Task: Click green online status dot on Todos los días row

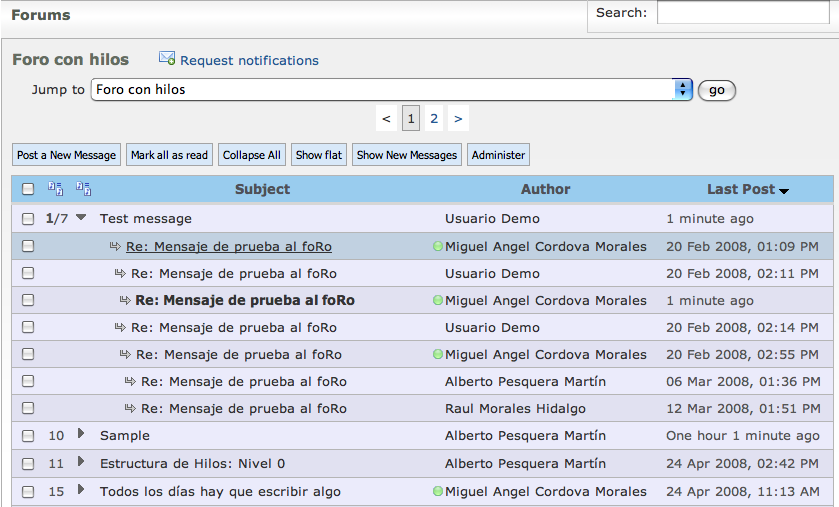Action: point(438,491)
